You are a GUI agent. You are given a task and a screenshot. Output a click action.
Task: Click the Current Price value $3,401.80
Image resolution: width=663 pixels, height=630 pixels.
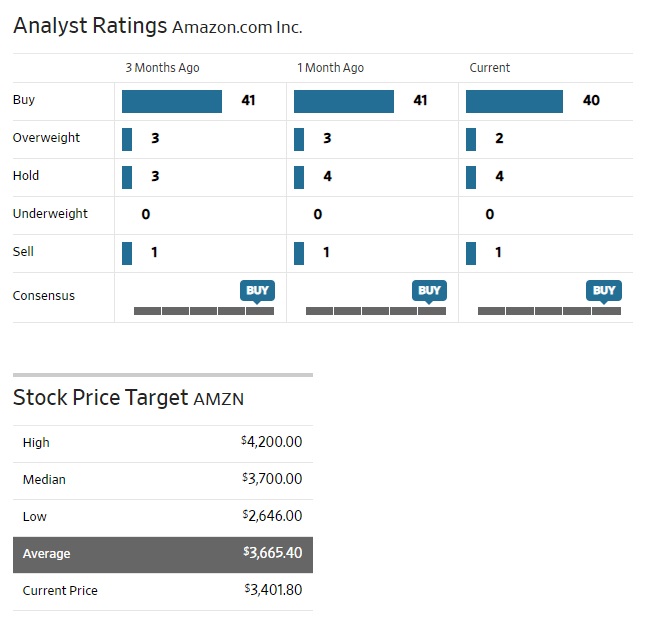point(272,590)
